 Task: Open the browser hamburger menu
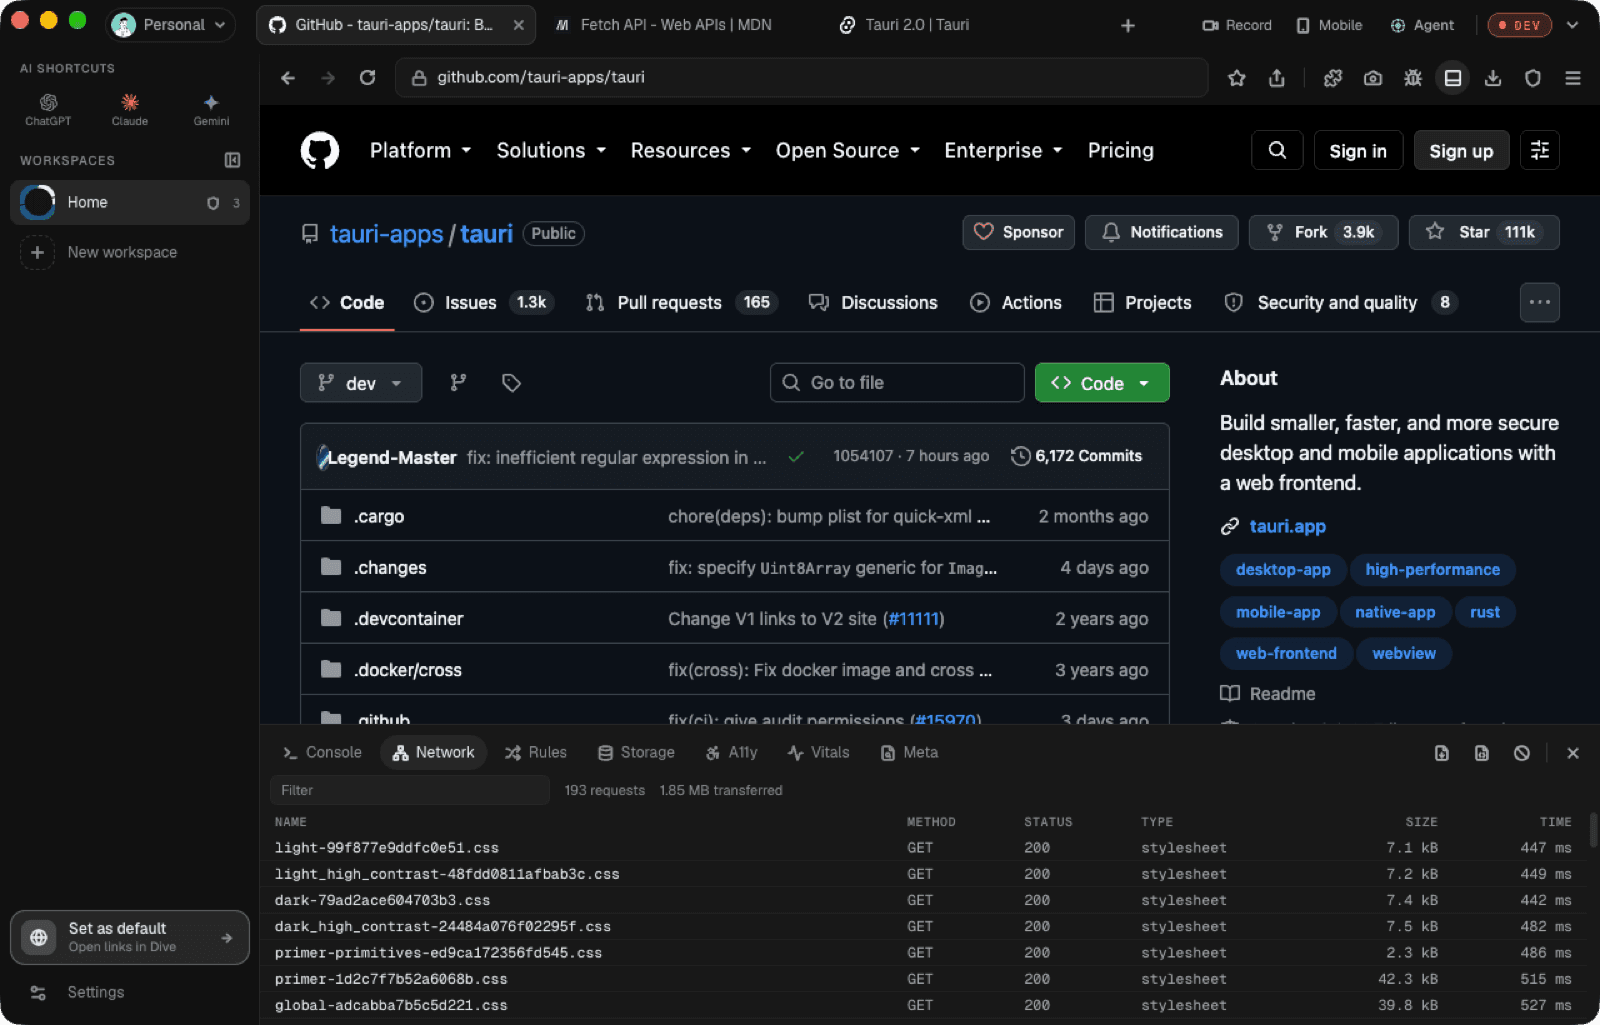pyautogui.click(x=1573, y=78)
